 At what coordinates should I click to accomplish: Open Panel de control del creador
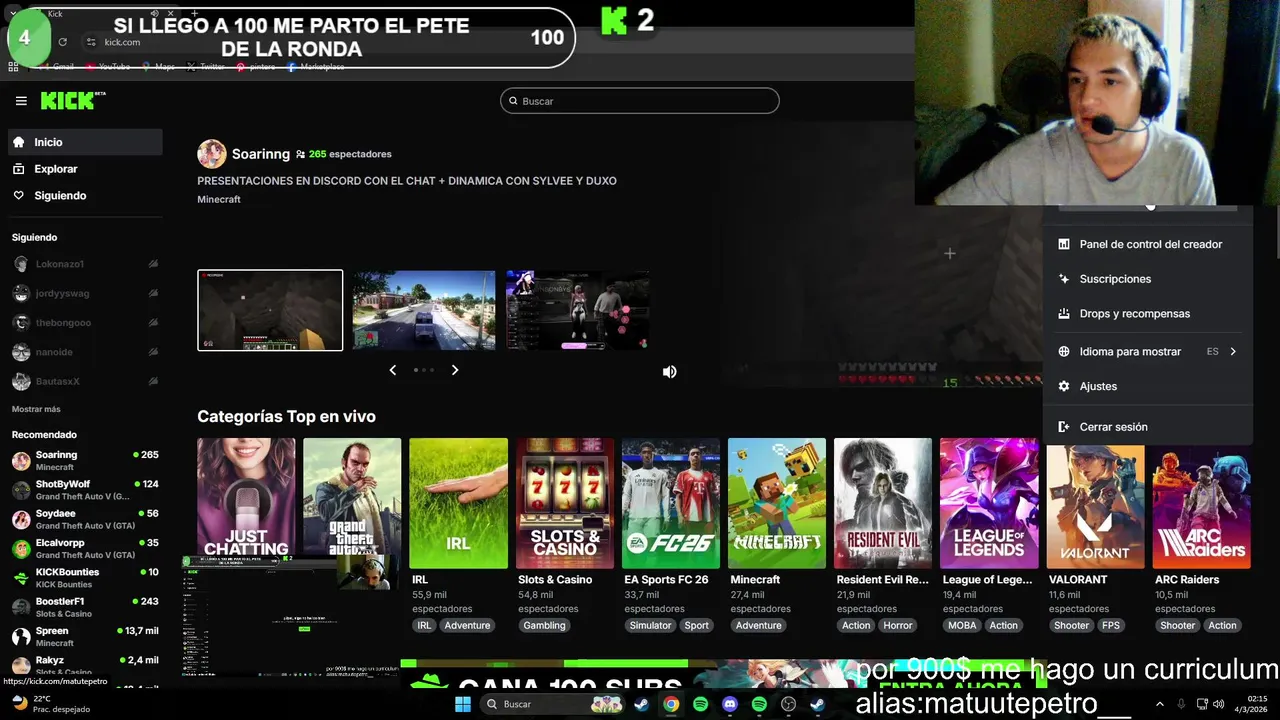tap(1148, 244)
